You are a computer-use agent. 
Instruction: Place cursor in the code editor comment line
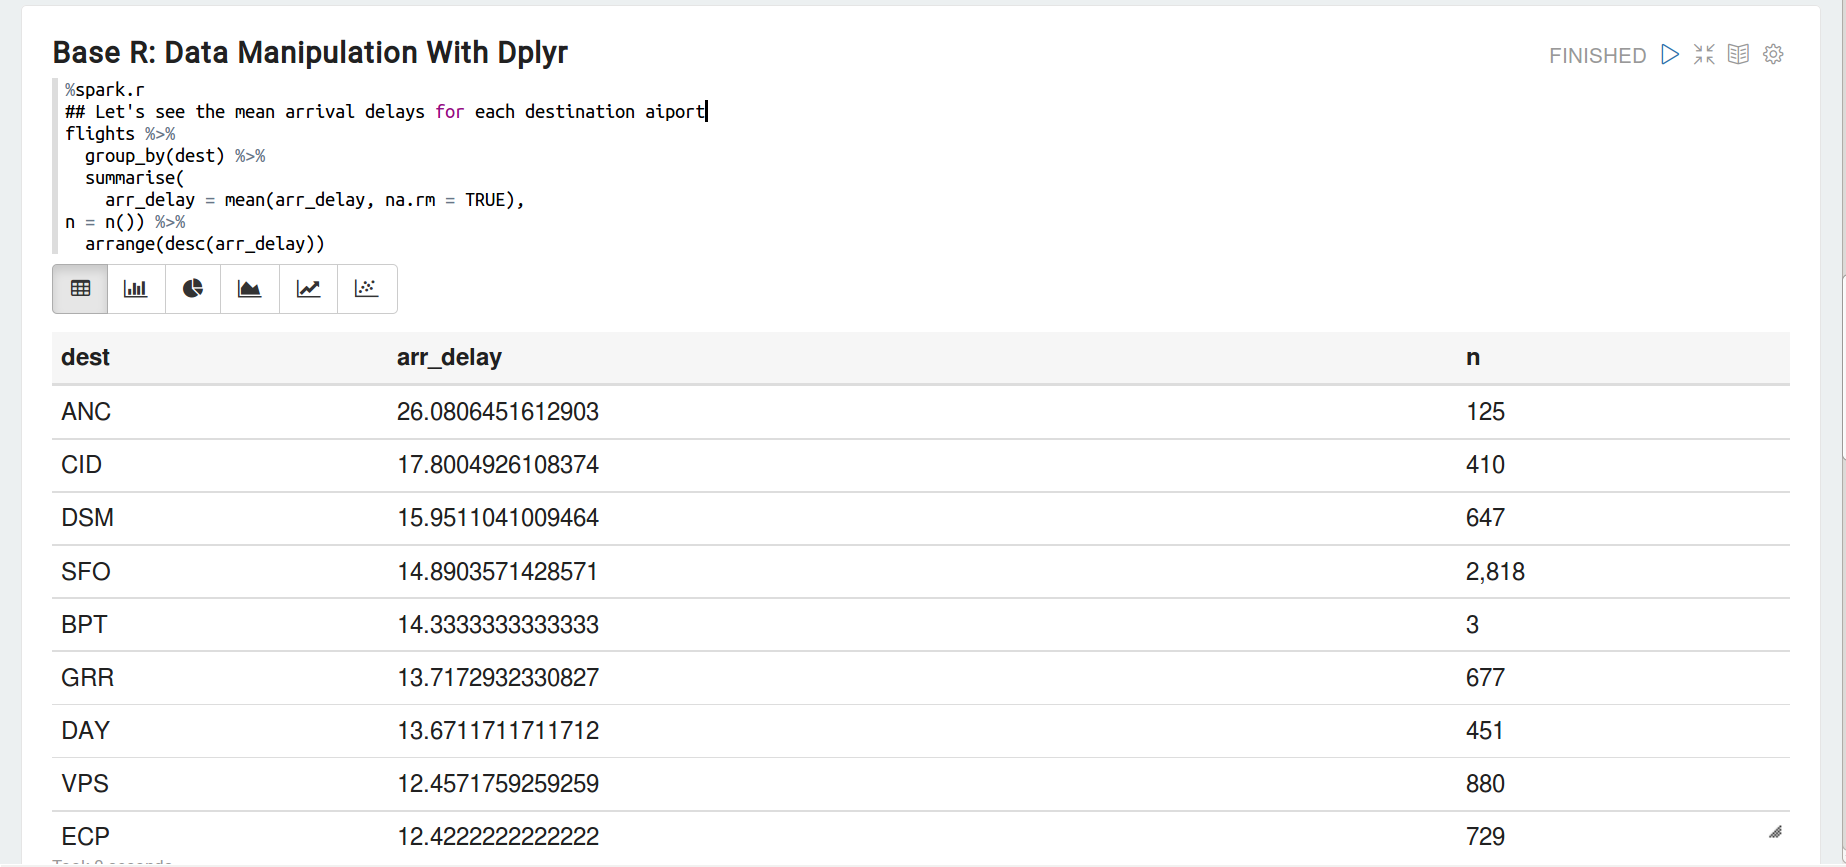pos(386,111)
